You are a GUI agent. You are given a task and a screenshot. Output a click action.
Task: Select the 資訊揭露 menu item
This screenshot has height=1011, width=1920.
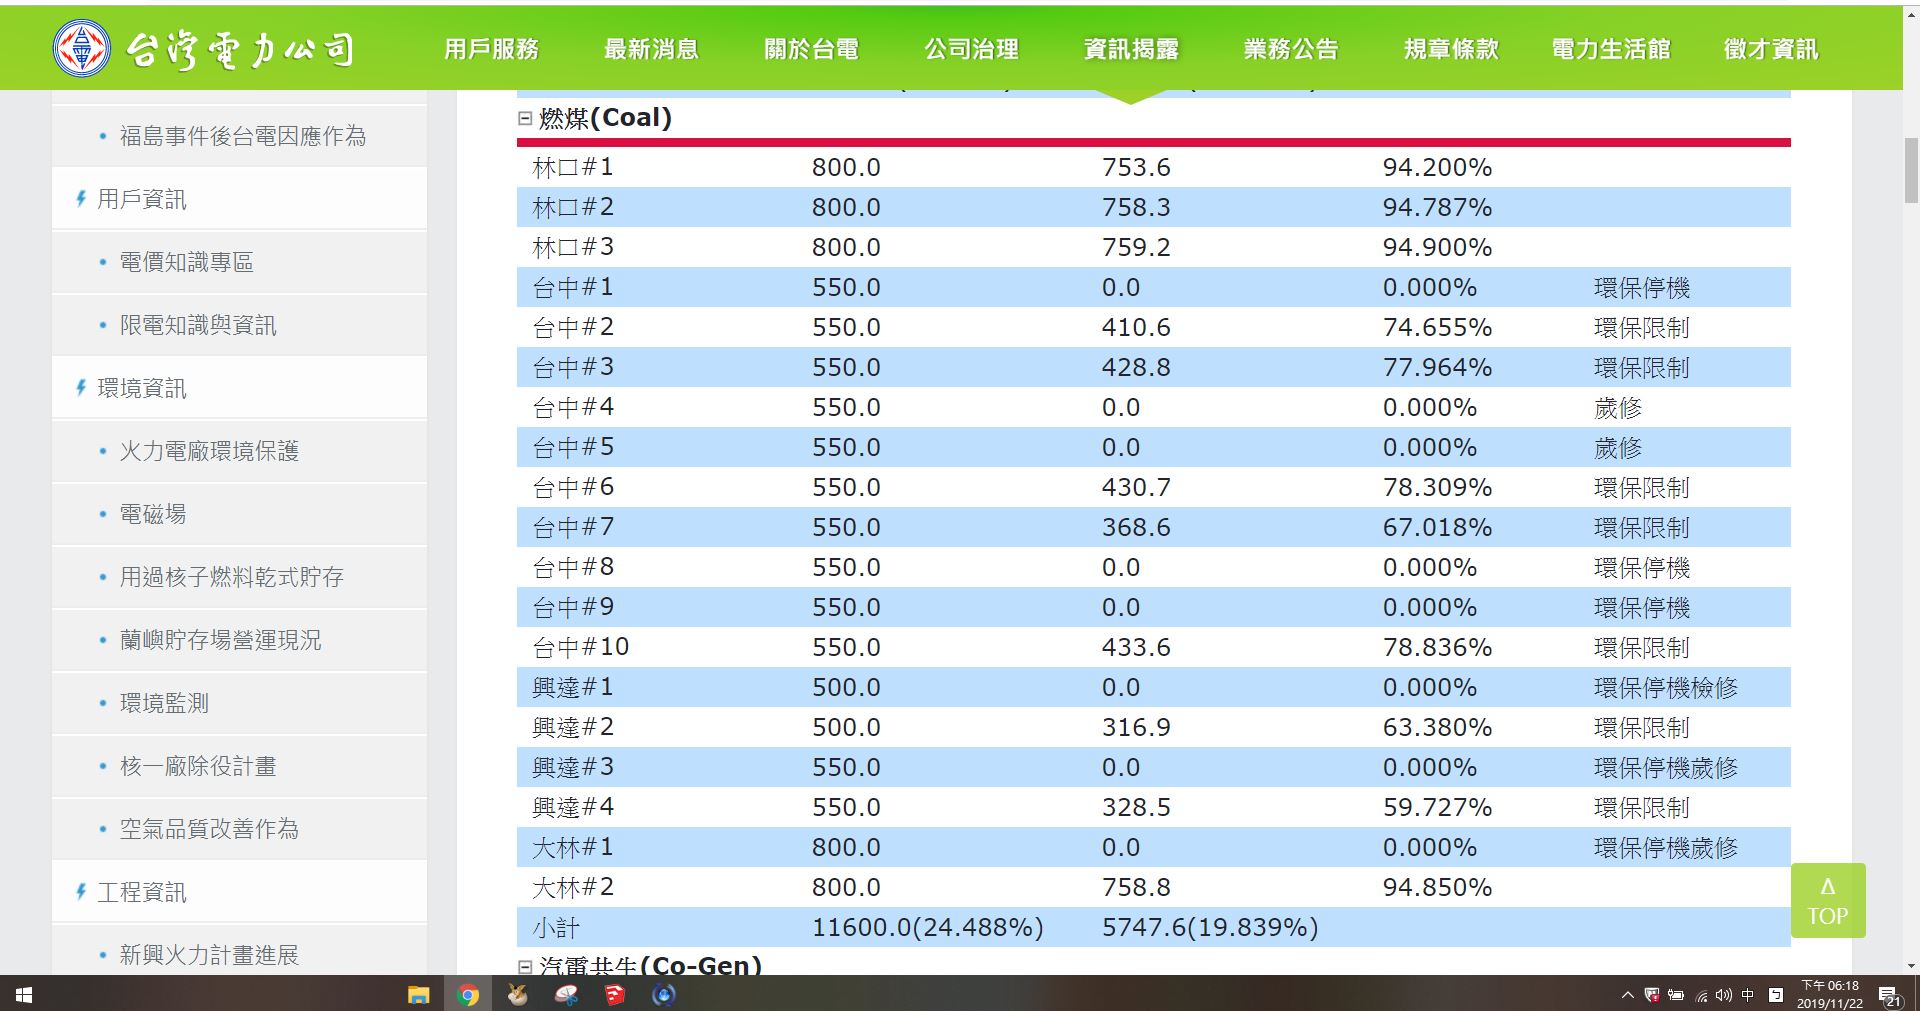coord(1131,49)
